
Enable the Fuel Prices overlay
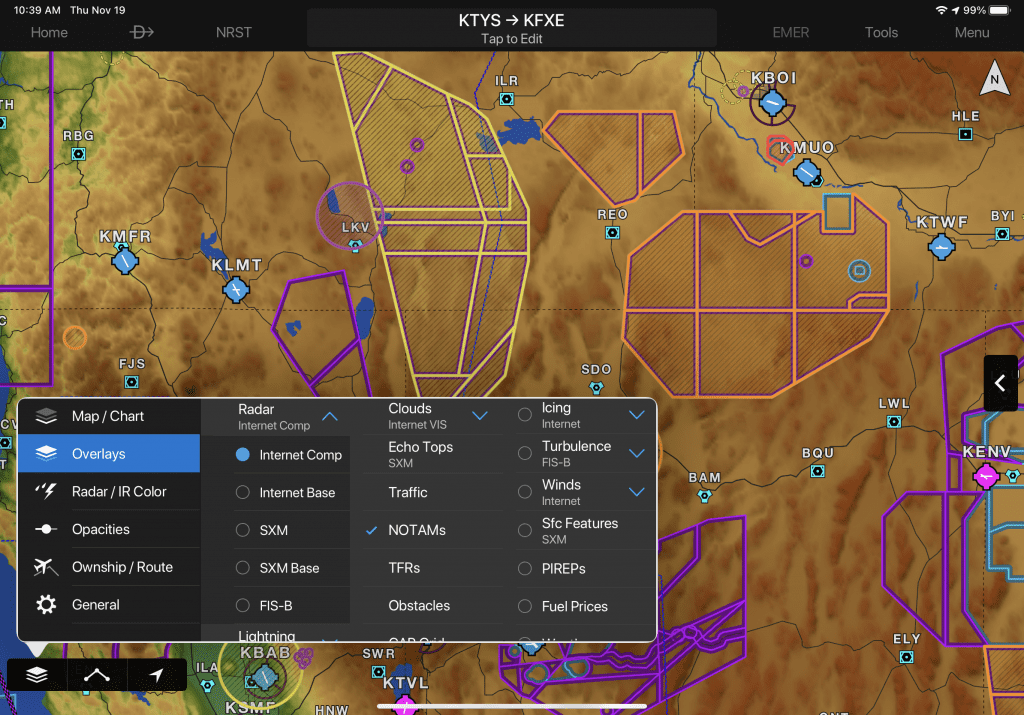click(x=524, y=607)
